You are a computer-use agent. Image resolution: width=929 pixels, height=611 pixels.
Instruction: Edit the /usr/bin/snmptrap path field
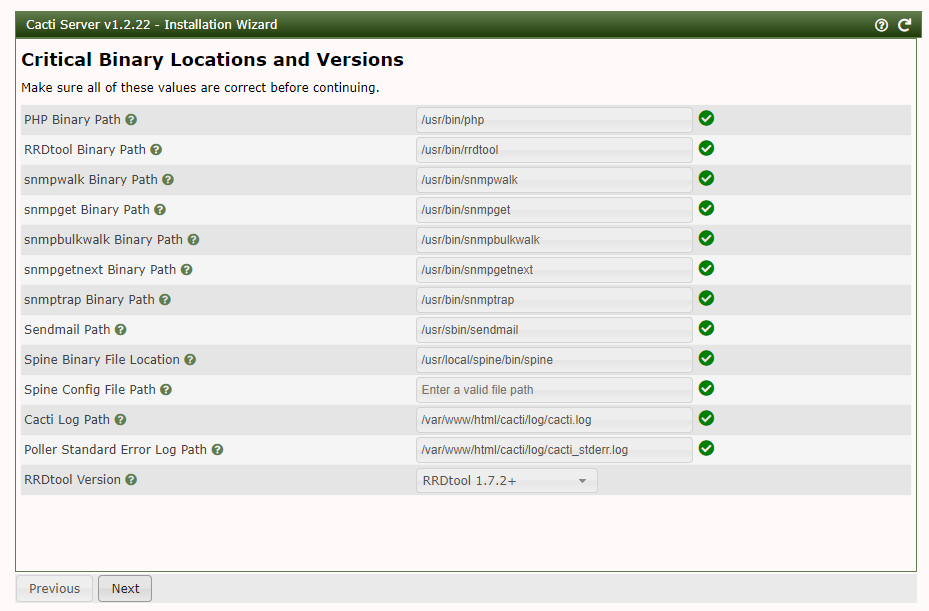554,300
